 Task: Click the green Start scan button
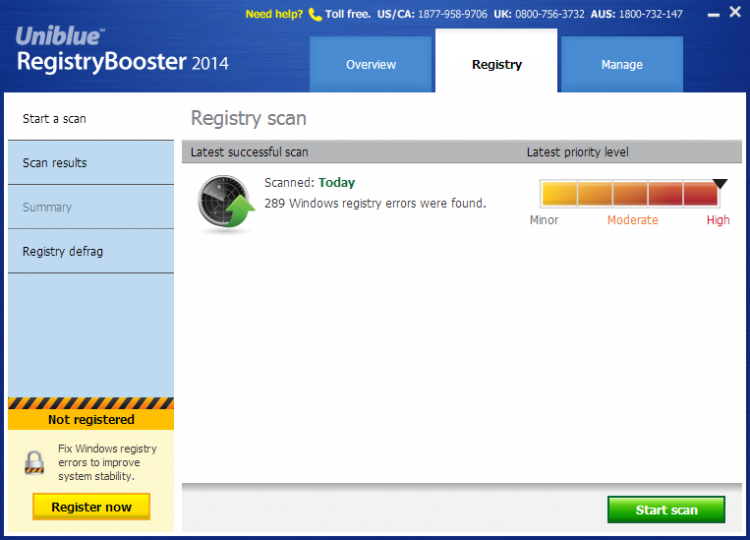(666, 510)
